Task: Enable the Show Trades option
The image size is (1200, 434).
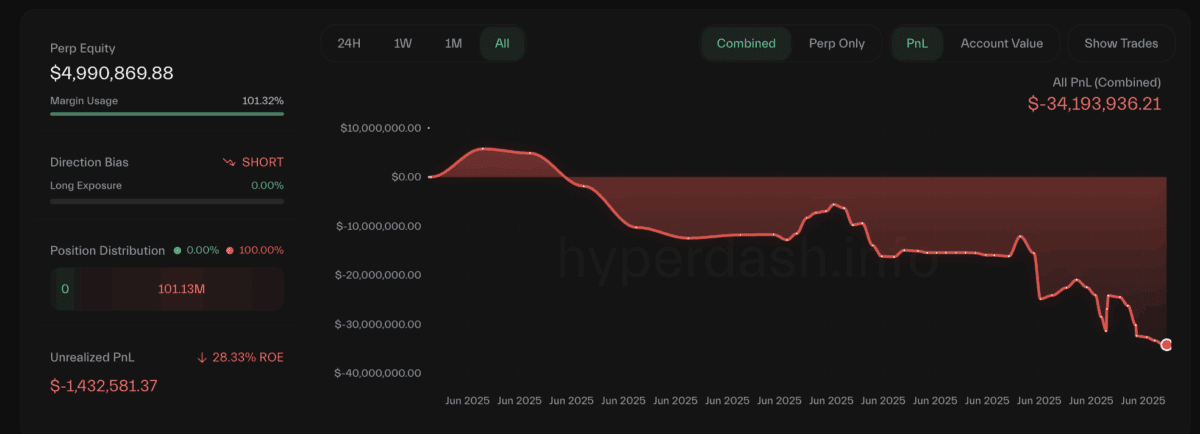Action: point(1121,43)
